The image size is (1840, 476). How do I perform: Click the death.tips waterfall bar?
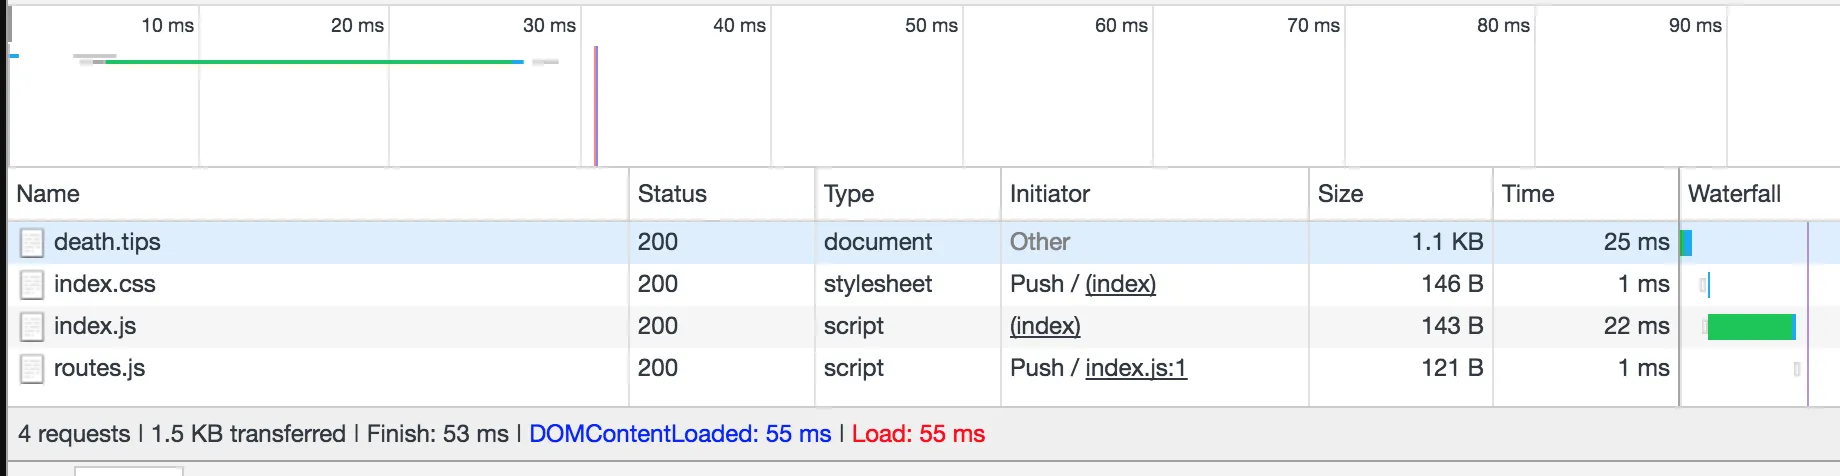1686,243
